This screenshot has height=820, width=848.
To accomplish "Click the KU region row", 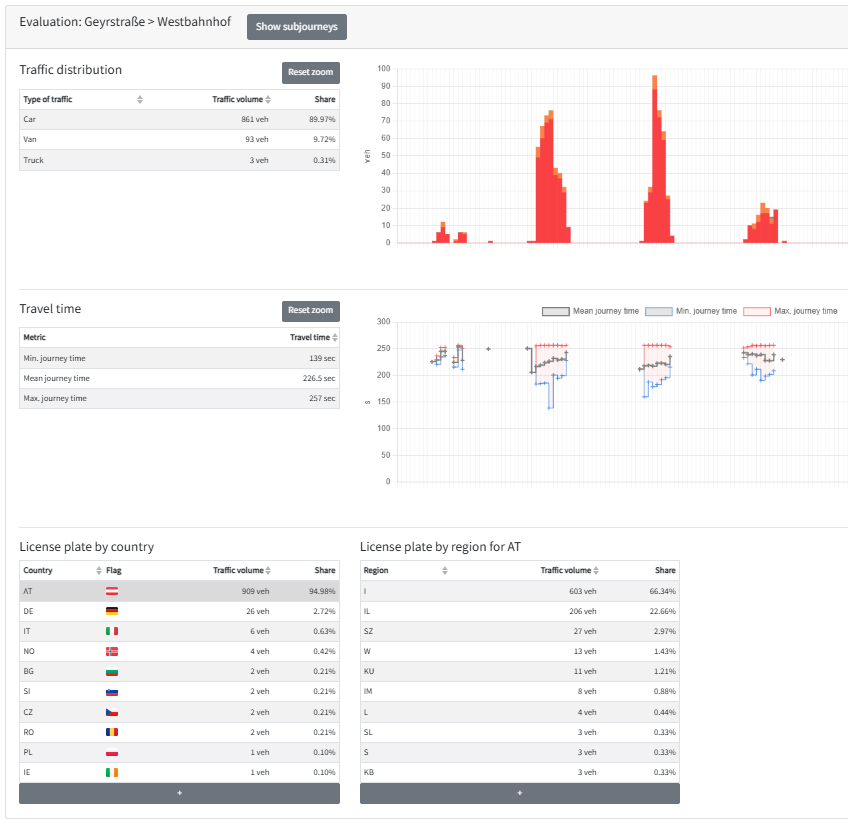I will 520,671.
